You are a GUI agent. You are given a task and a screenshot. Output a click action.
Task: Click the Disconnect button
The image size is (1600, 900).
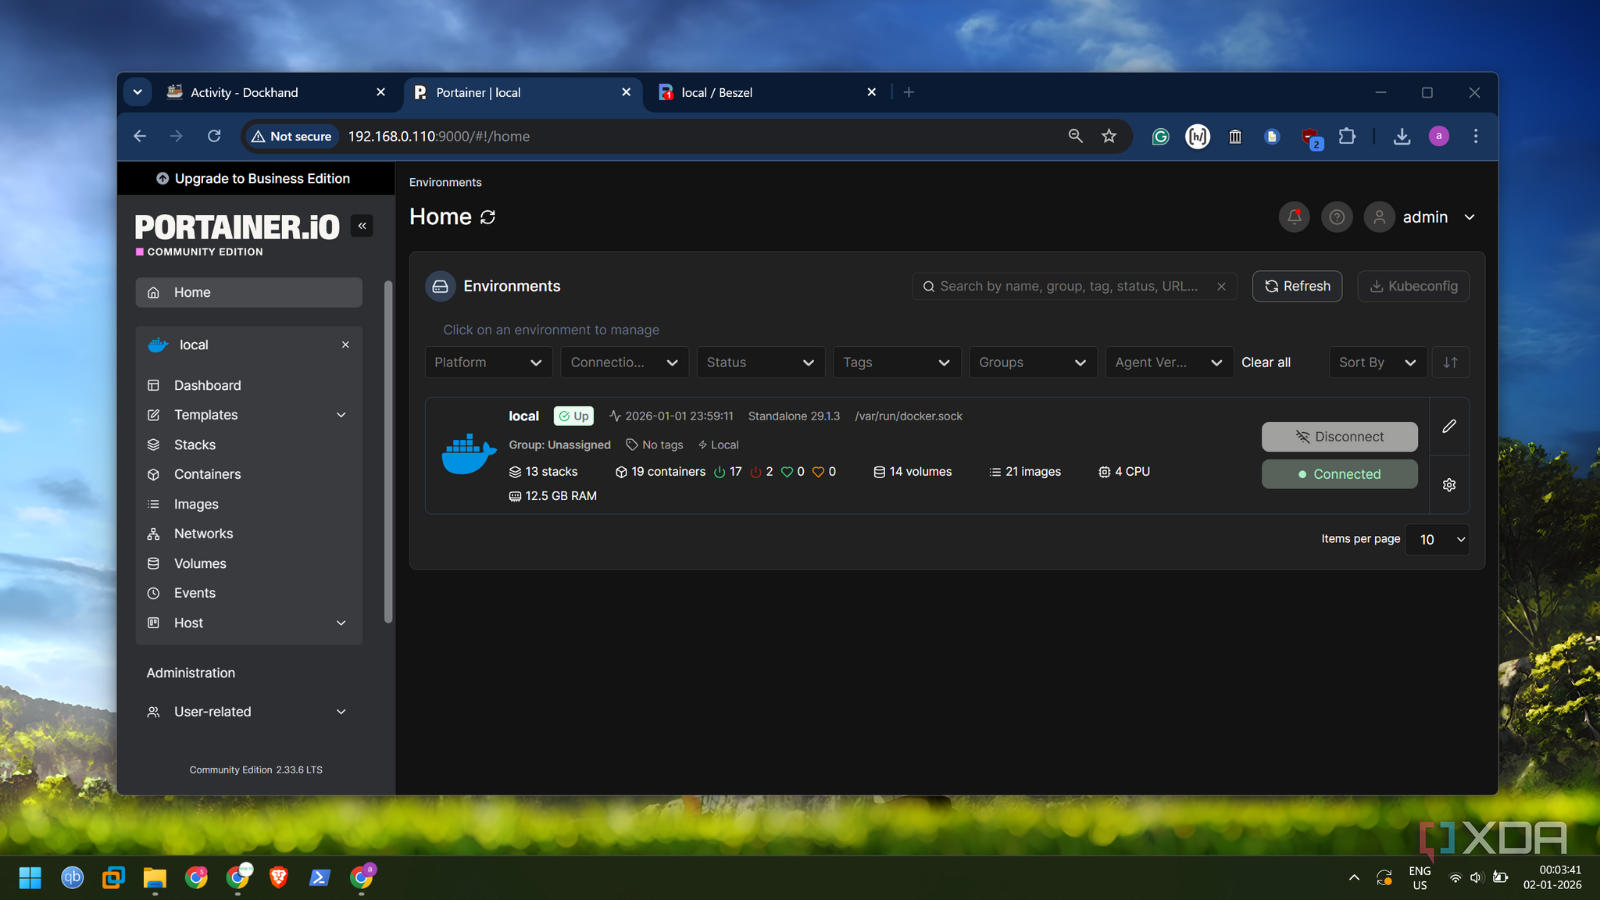(1339, 437)
